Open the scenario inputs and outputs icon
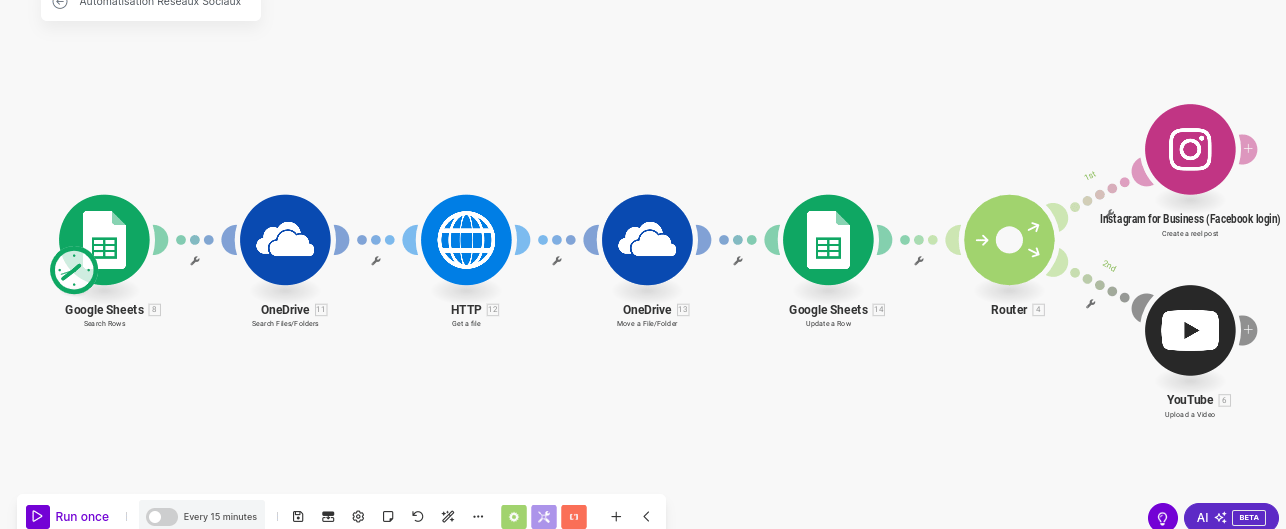 point(328,516)
